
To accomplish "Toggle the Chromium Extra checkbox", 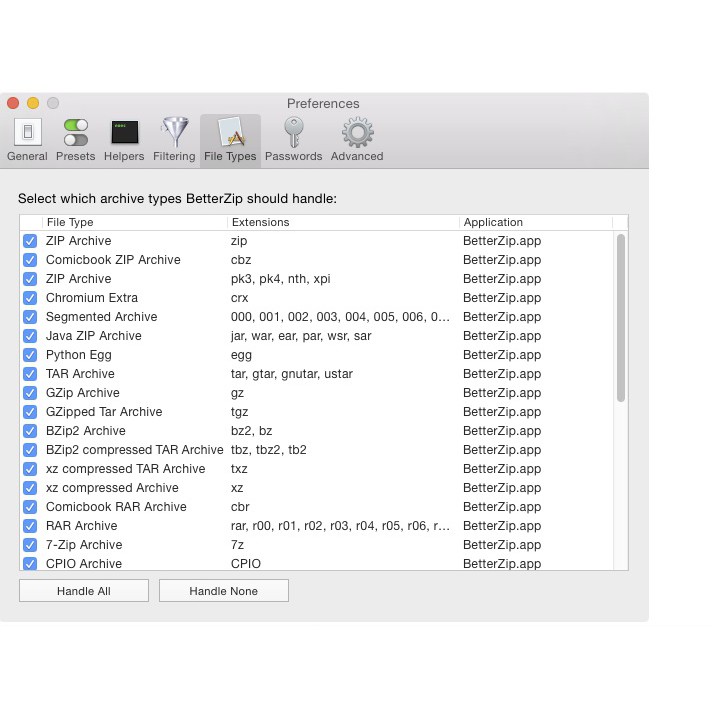I will (x=30, y=298).
